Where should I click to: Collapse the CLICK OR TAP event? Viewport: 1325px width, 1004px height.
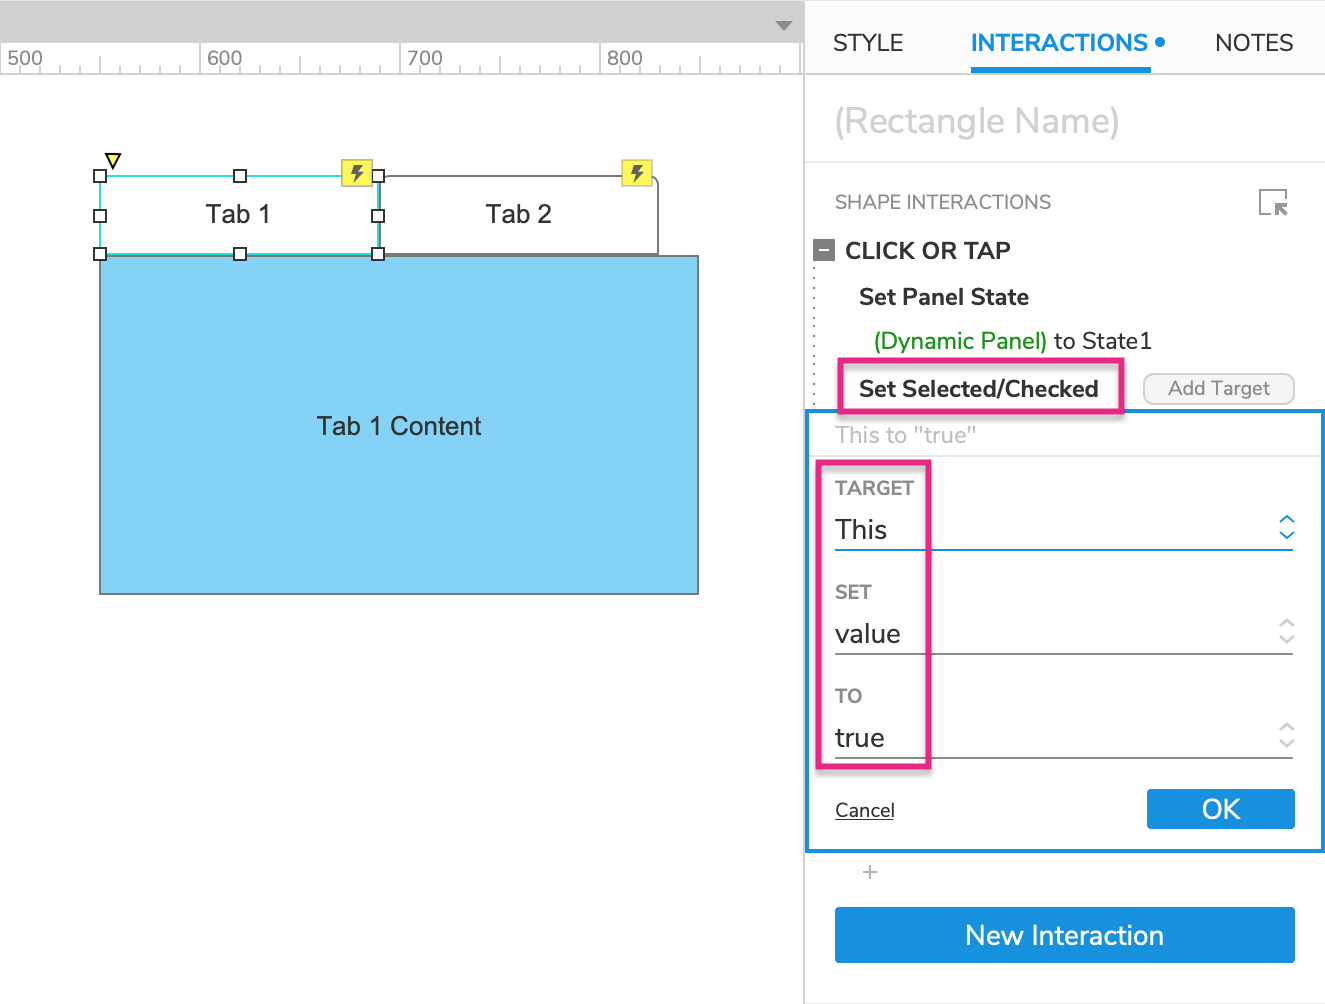click(824, 250)
